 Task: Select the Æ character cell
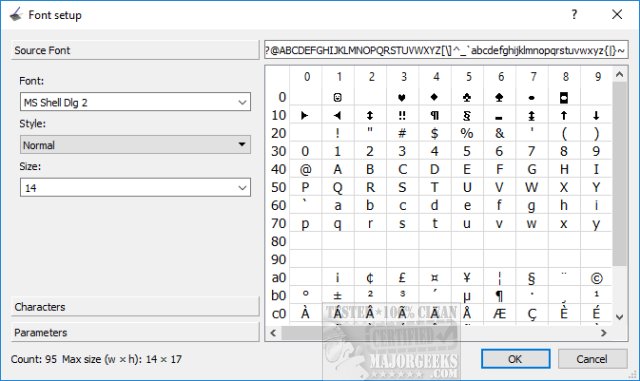tap(499, 313)
